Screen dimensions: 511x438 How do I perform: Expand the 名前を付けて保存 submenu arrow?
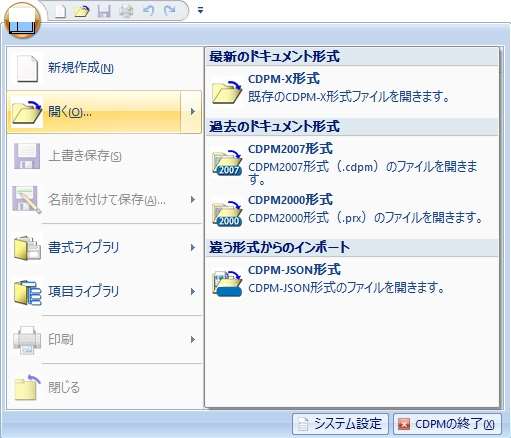point(192,200)
